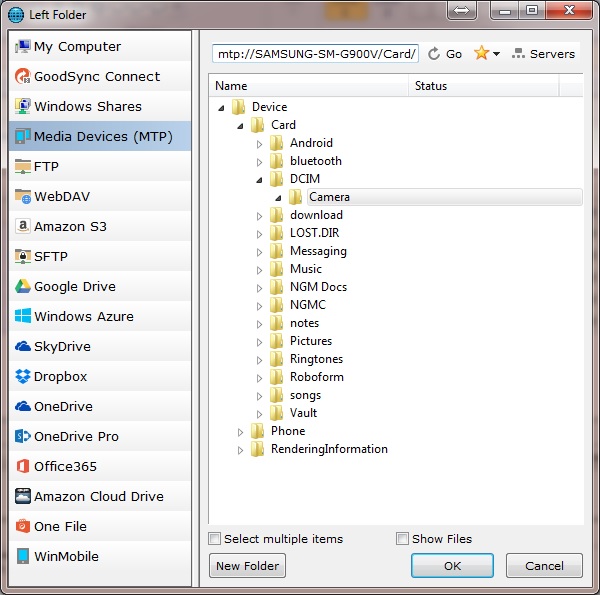The width and height of the screenshot is (600, 595).
Task: Click the FTP folder icon
Action: pos(23,166)
